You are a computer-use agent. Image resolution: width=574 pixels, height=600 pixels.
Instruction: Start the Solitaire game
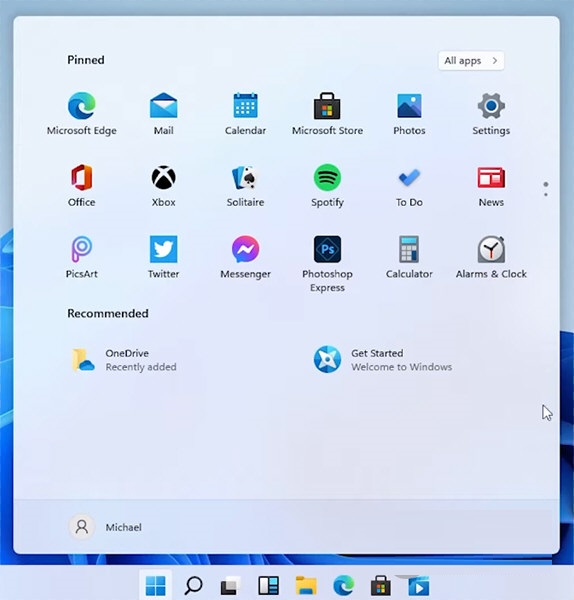(x=245, y=186)
